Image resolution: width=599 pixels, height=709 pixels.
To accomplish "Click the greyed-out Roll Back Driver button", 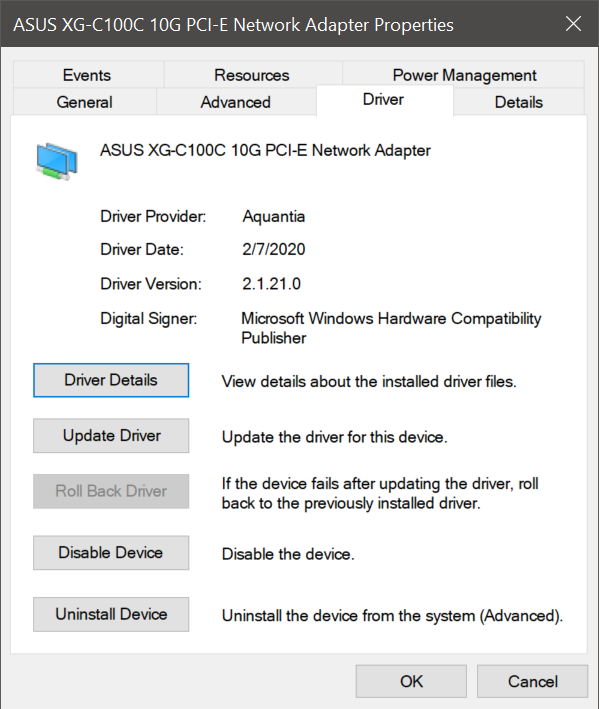I will 111,491.
